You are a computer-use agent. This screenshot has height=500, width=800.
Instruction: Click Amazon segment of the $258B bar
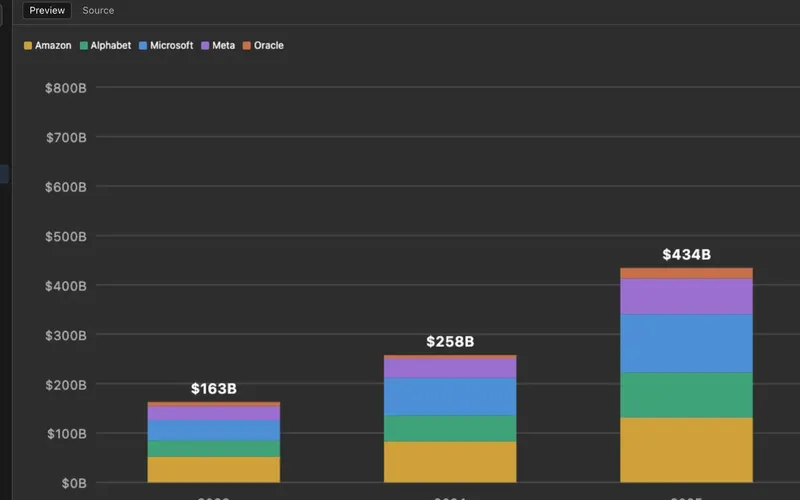tap(450, 462)
